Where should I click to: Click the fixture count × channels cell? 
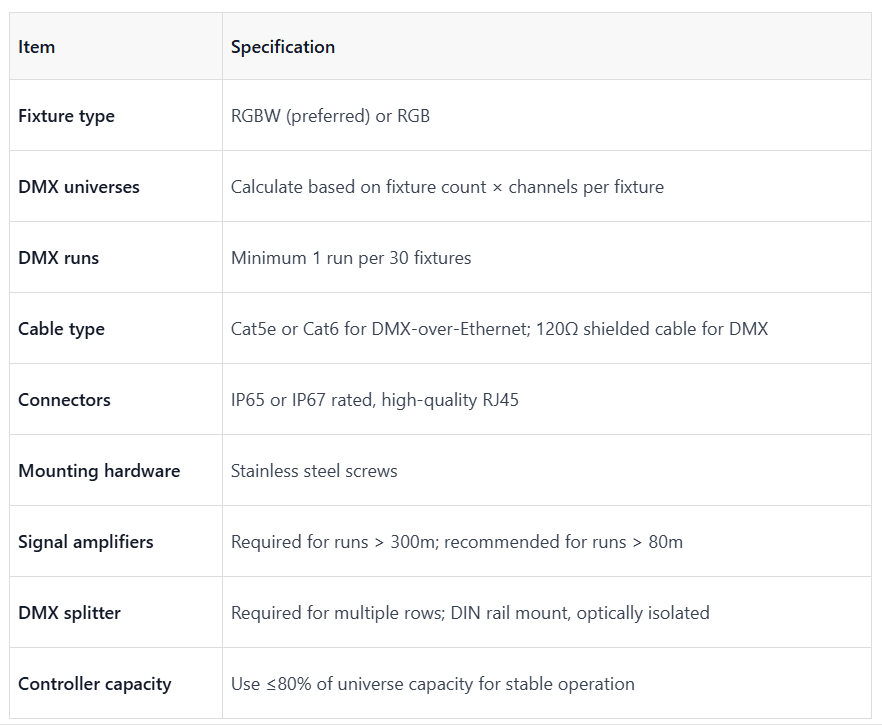(447, 187)
